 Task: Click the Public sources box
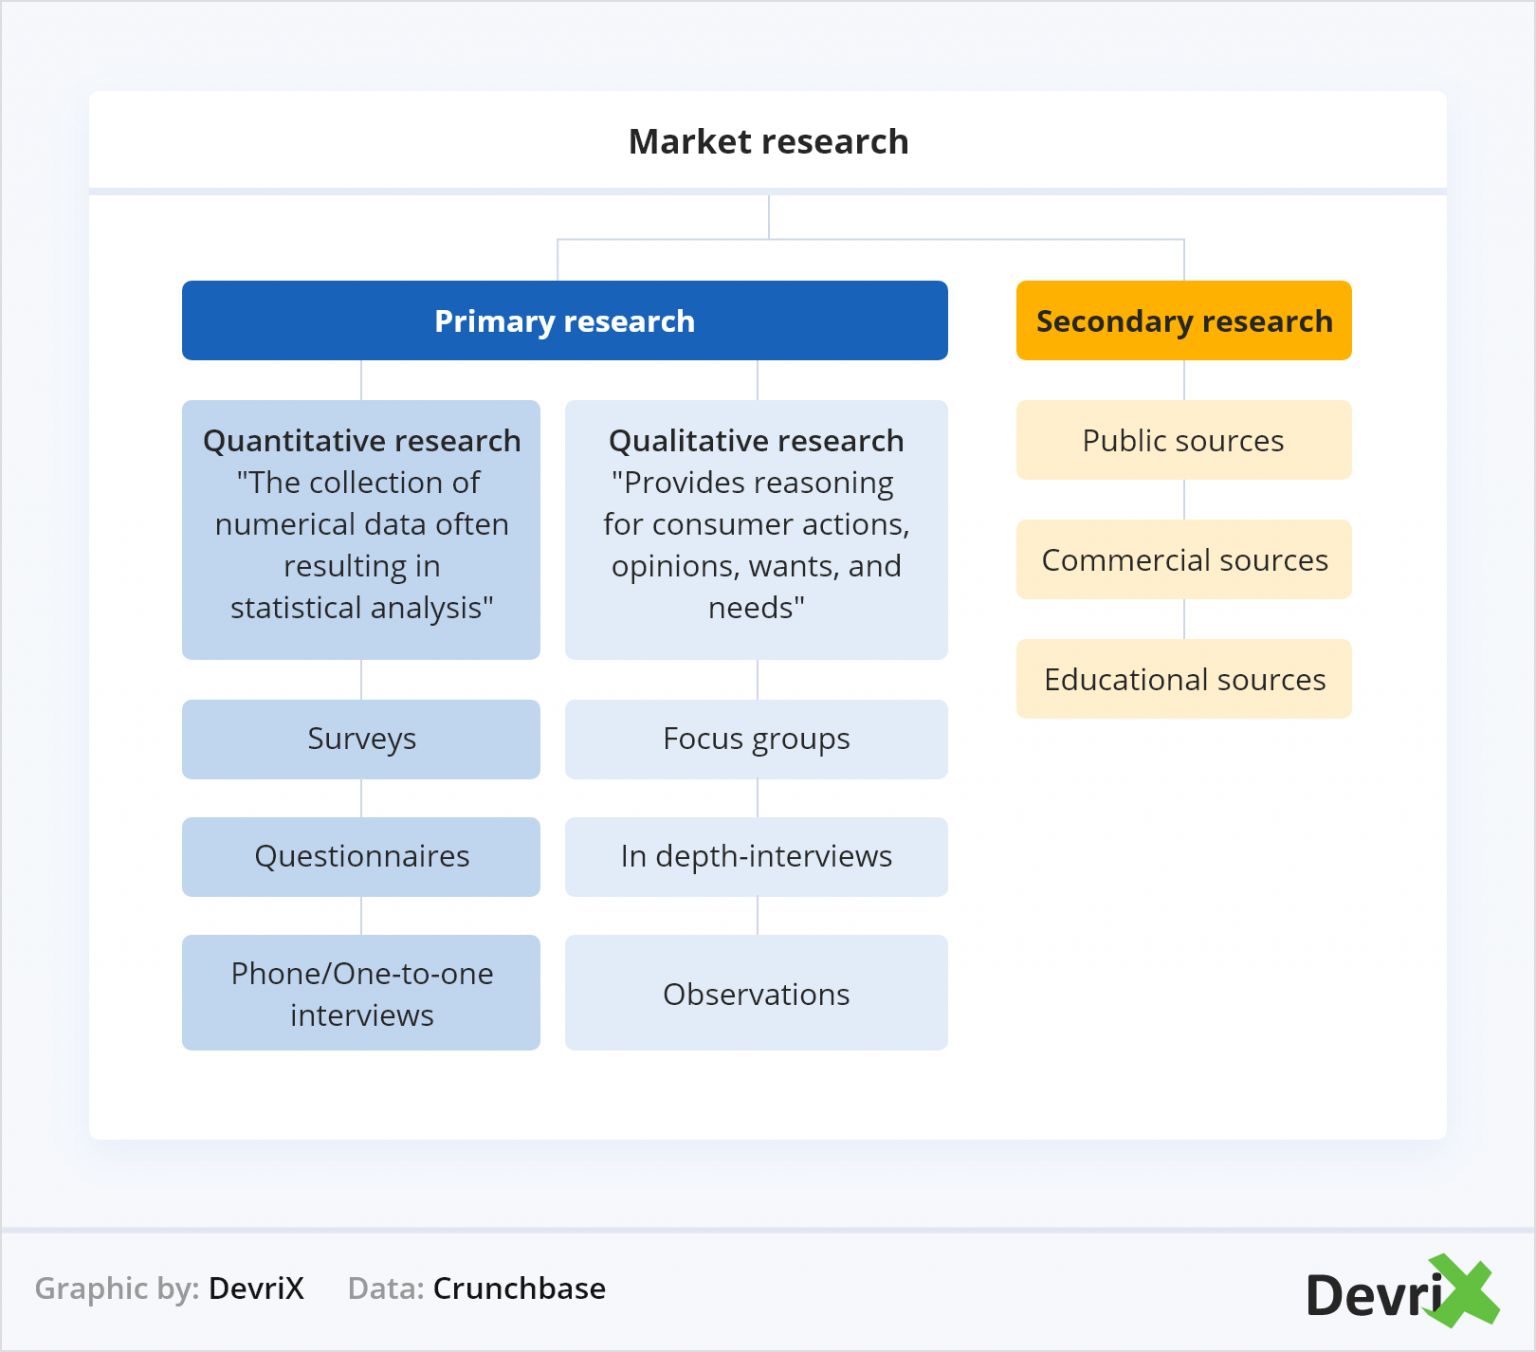click(x=1183, y=440)
